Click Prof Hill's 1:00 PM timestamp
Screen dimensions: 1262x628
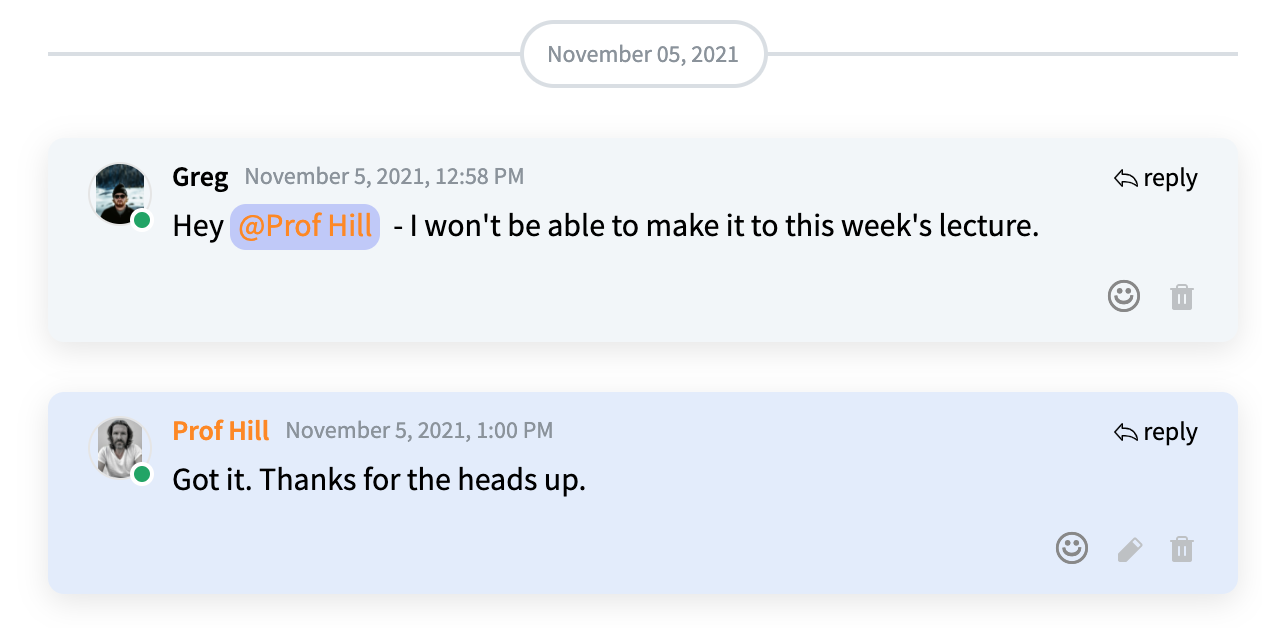coord(419,431)
